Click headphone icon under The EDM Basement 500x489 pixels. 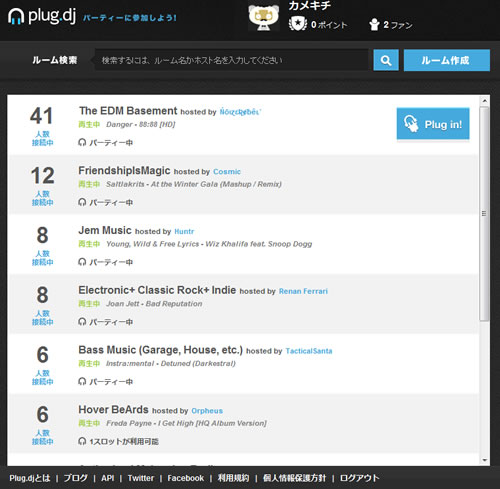click(82, 143)
